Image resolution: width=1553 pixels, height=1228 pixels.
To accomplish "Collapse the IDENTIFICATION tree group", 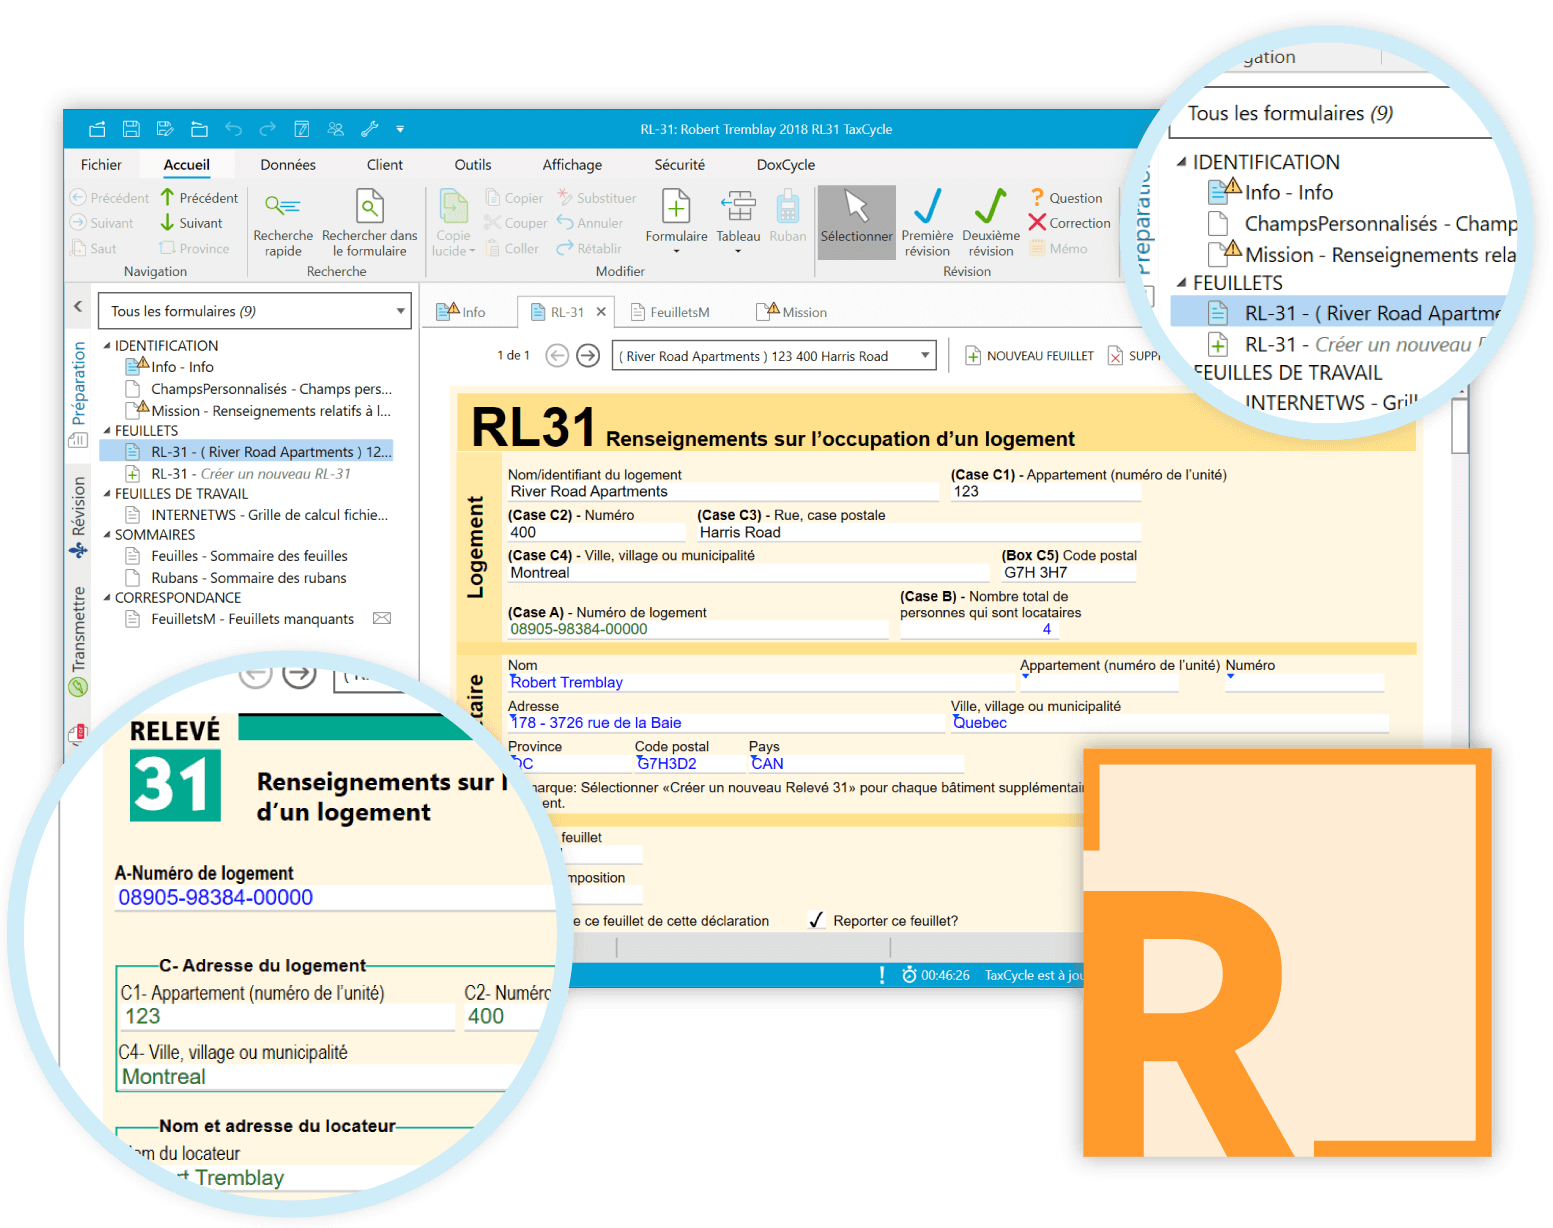I will click(107, 346).
